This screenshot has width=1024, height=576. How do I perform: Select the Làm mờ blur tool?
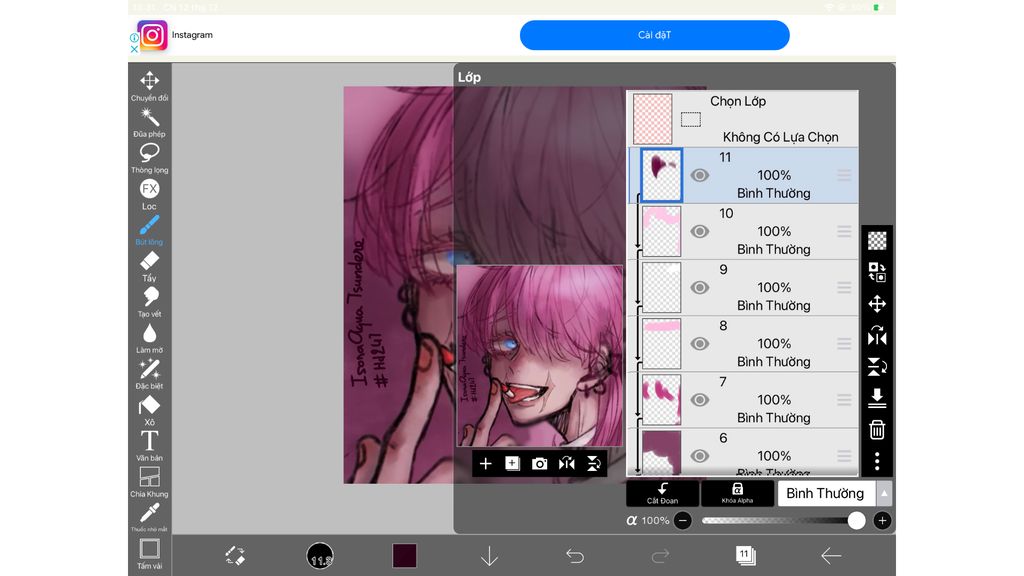pos(150,338)
